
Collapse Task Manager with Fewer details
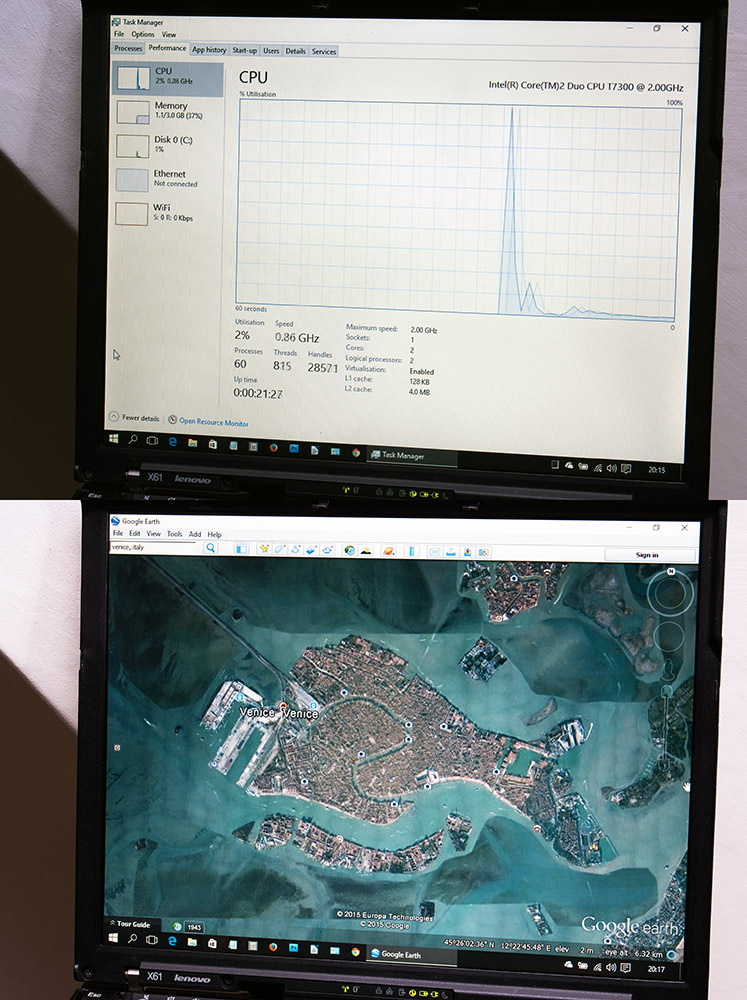[x=135, y=417]
